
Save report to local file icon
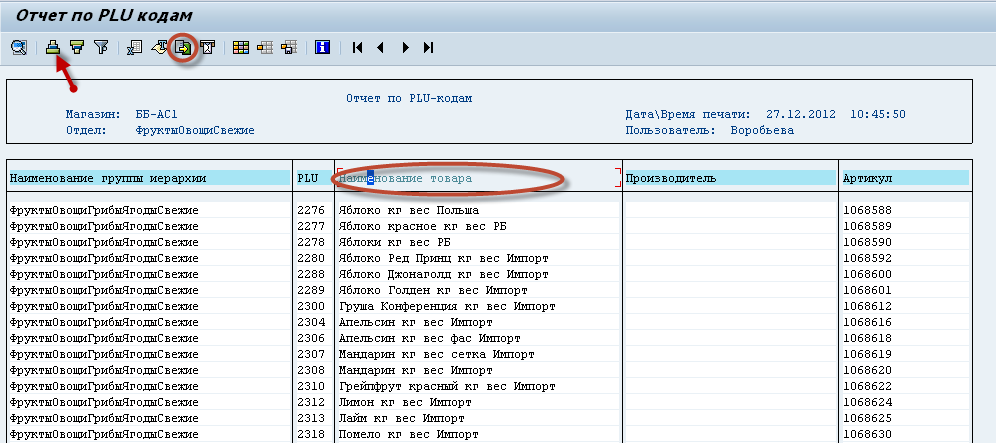[x=183, y=48]
